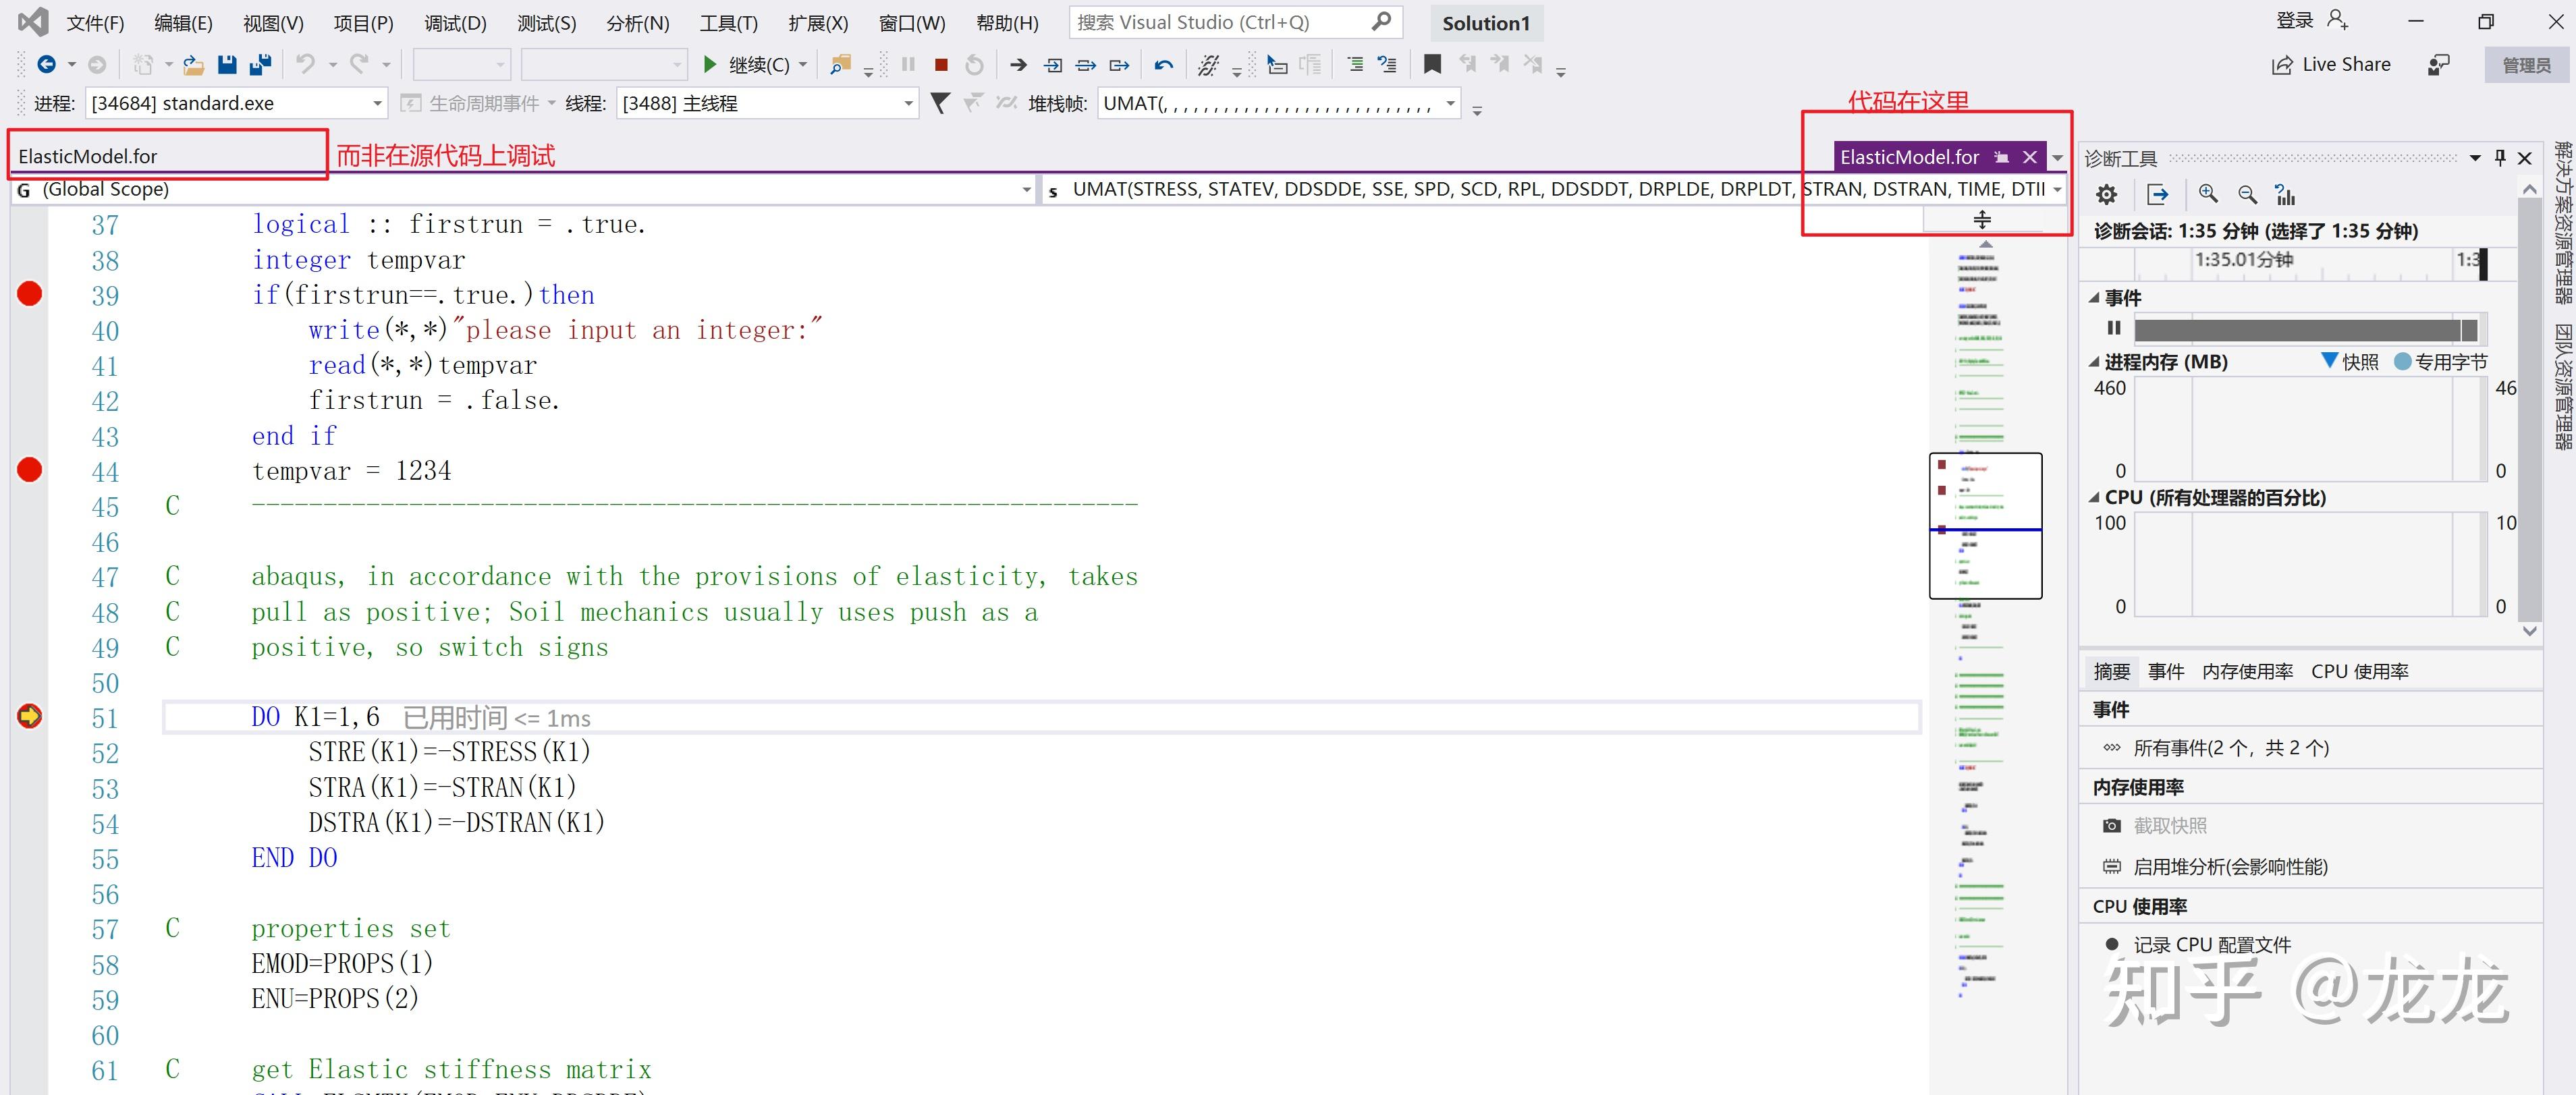Click the Stop Debugging red square icon

(x=941, y=65)
